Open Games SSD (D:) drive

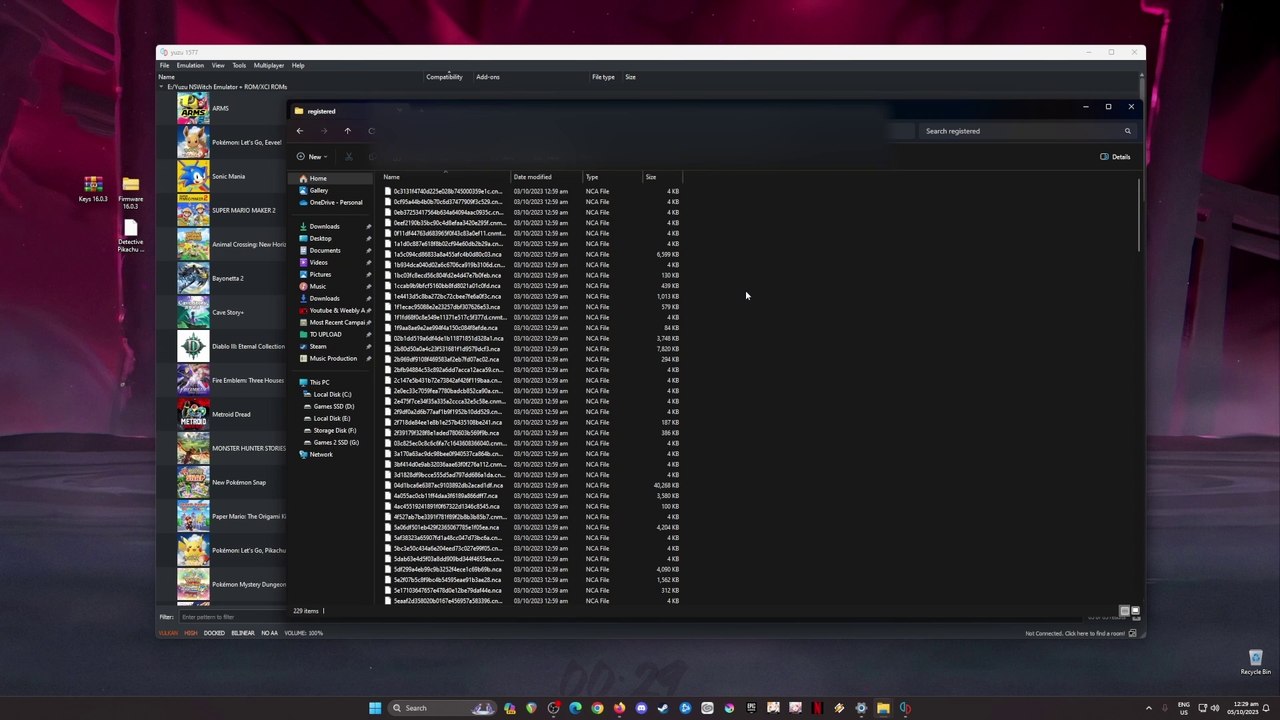333,406
